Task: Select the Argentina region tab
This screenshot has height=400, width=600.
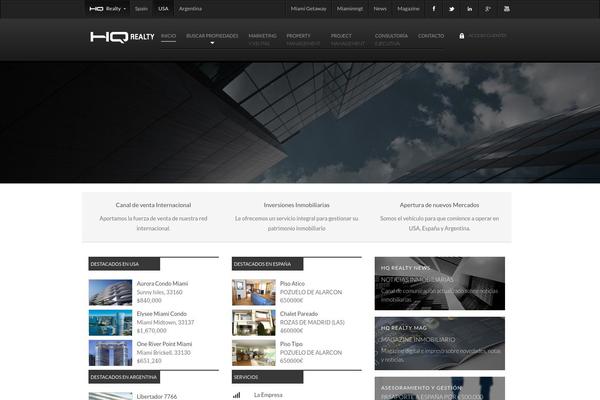Action: pyautogui.click(x=190, y=8)
